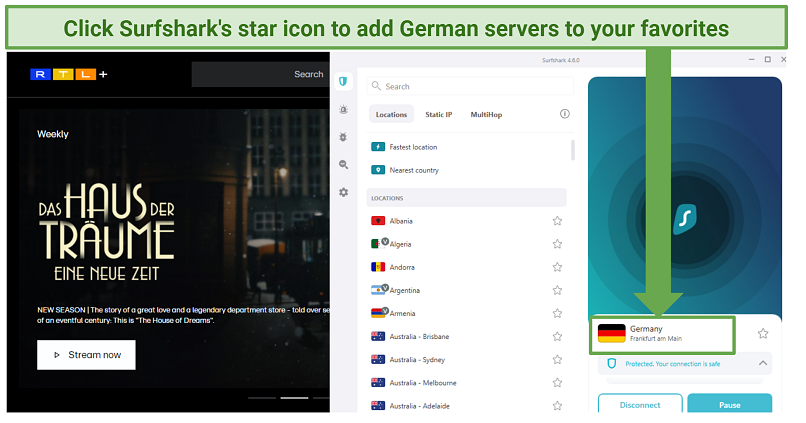Click the Weekly label on RTL+ banner
Viewport: 806px width, 423px height.
tap(52, 134)
